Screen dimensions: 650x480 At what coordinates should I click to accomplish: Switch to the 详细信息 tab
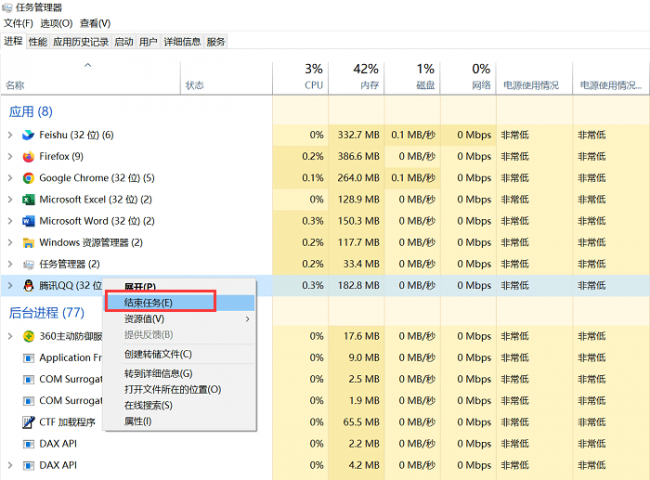point(182,41)
